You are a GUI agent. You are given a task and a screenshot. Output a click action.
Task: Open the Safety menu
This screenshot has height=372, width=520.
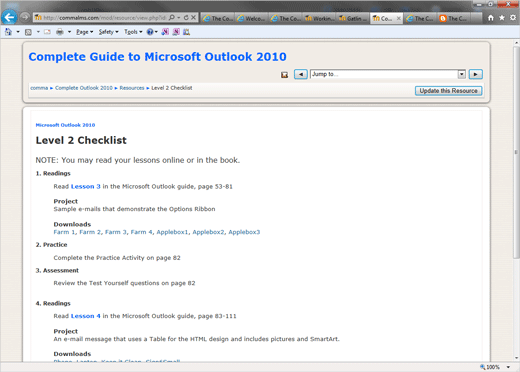tap(108, 32)
